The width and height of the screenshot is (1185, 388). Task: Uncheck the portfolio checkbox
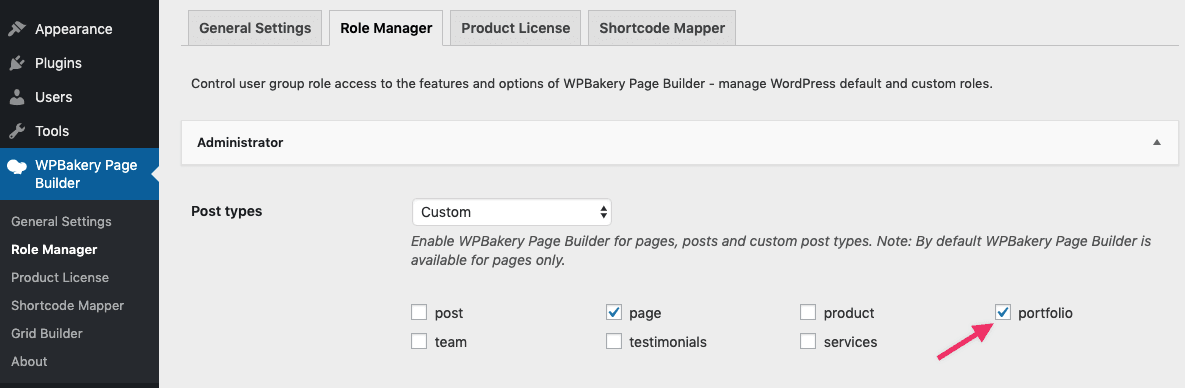pyautogui.click(x=1003, y=312)
